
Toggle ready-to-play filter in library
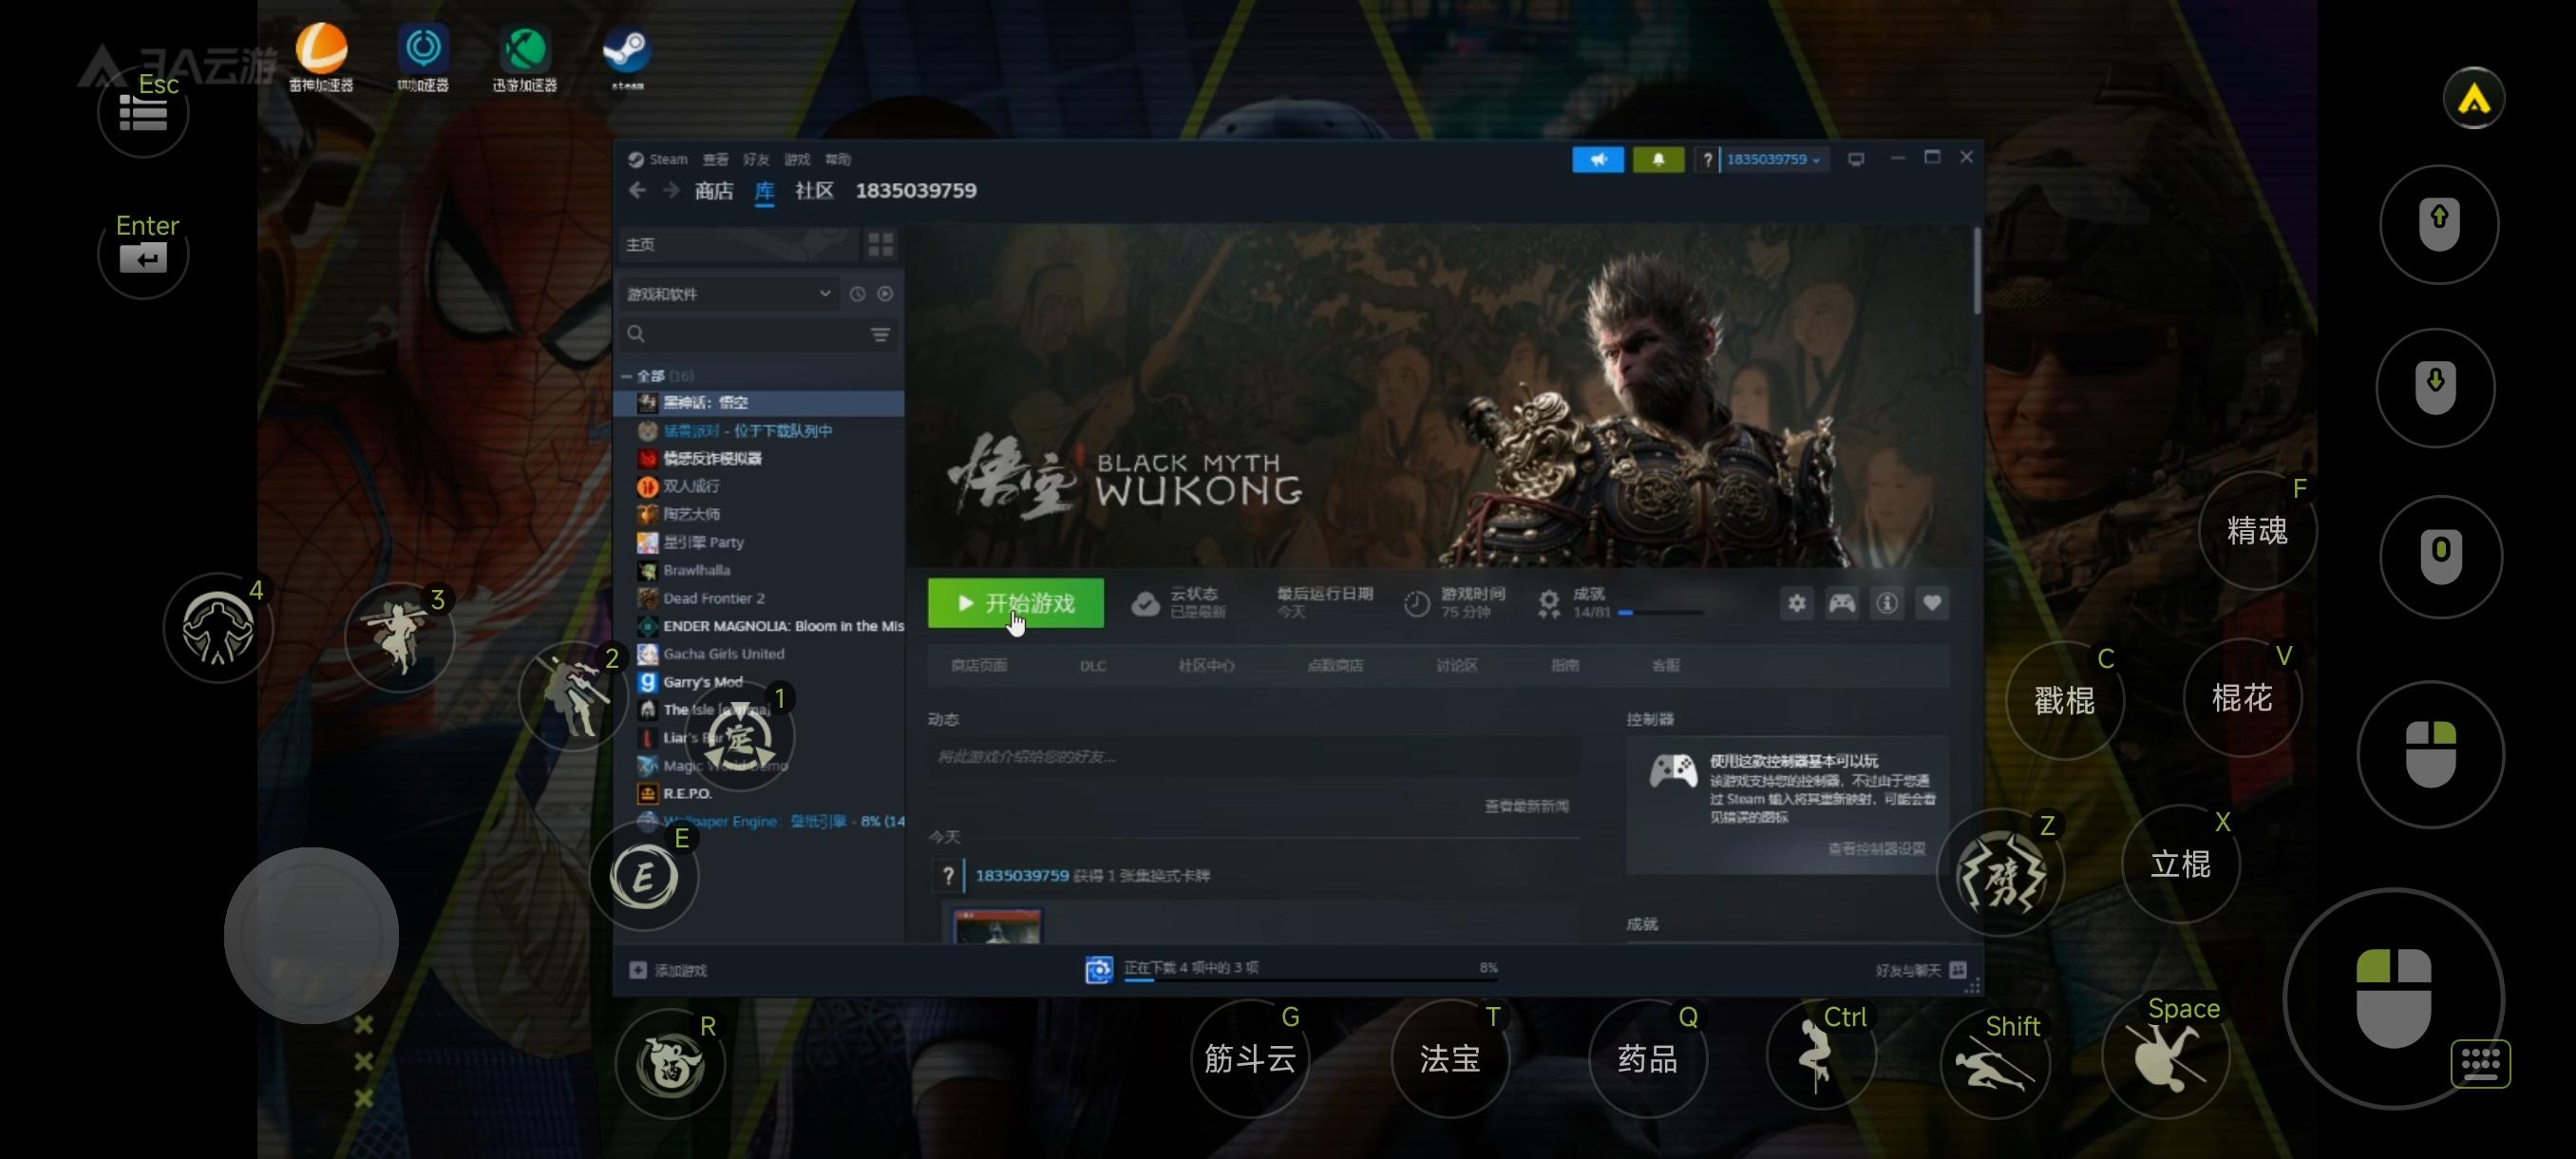click(x=885, y=294)
